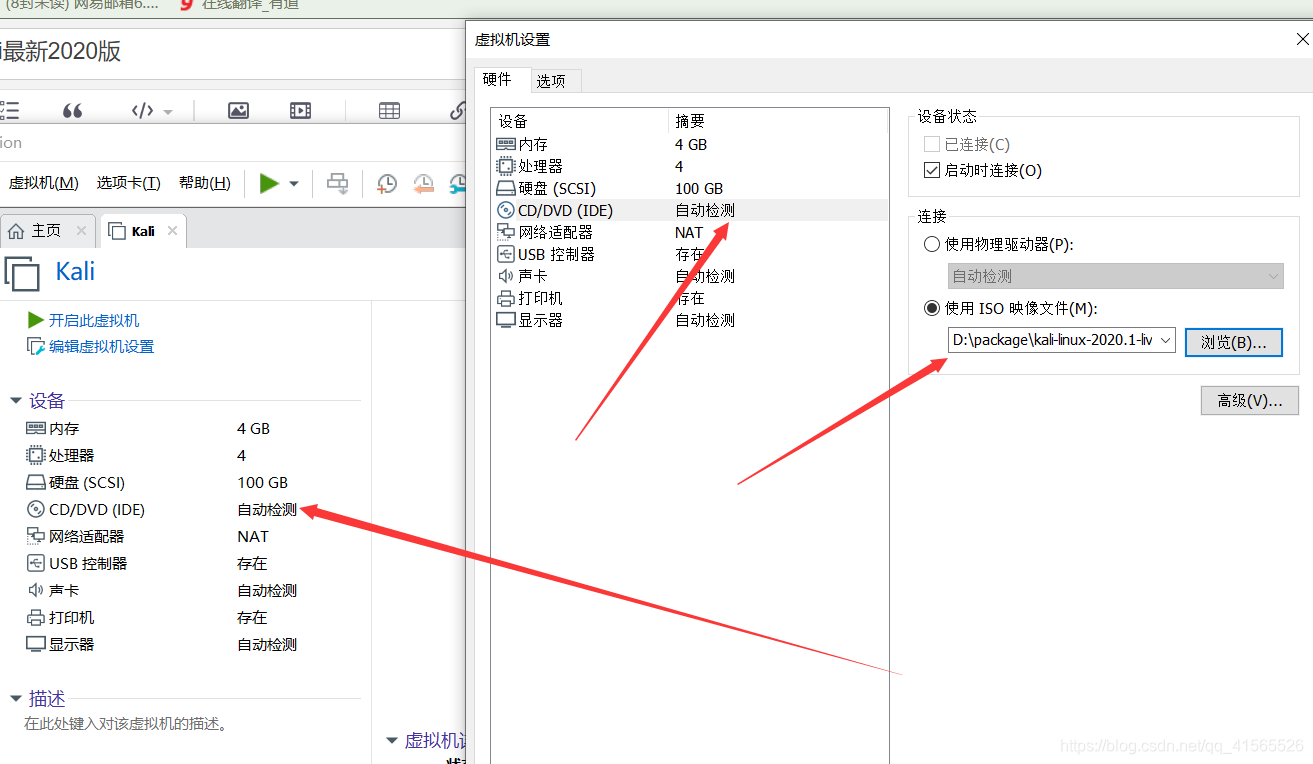Screen dimensions: 1313x764
Task: Click the 设备 column header in the dialog
Action: [x=580, y=121]
